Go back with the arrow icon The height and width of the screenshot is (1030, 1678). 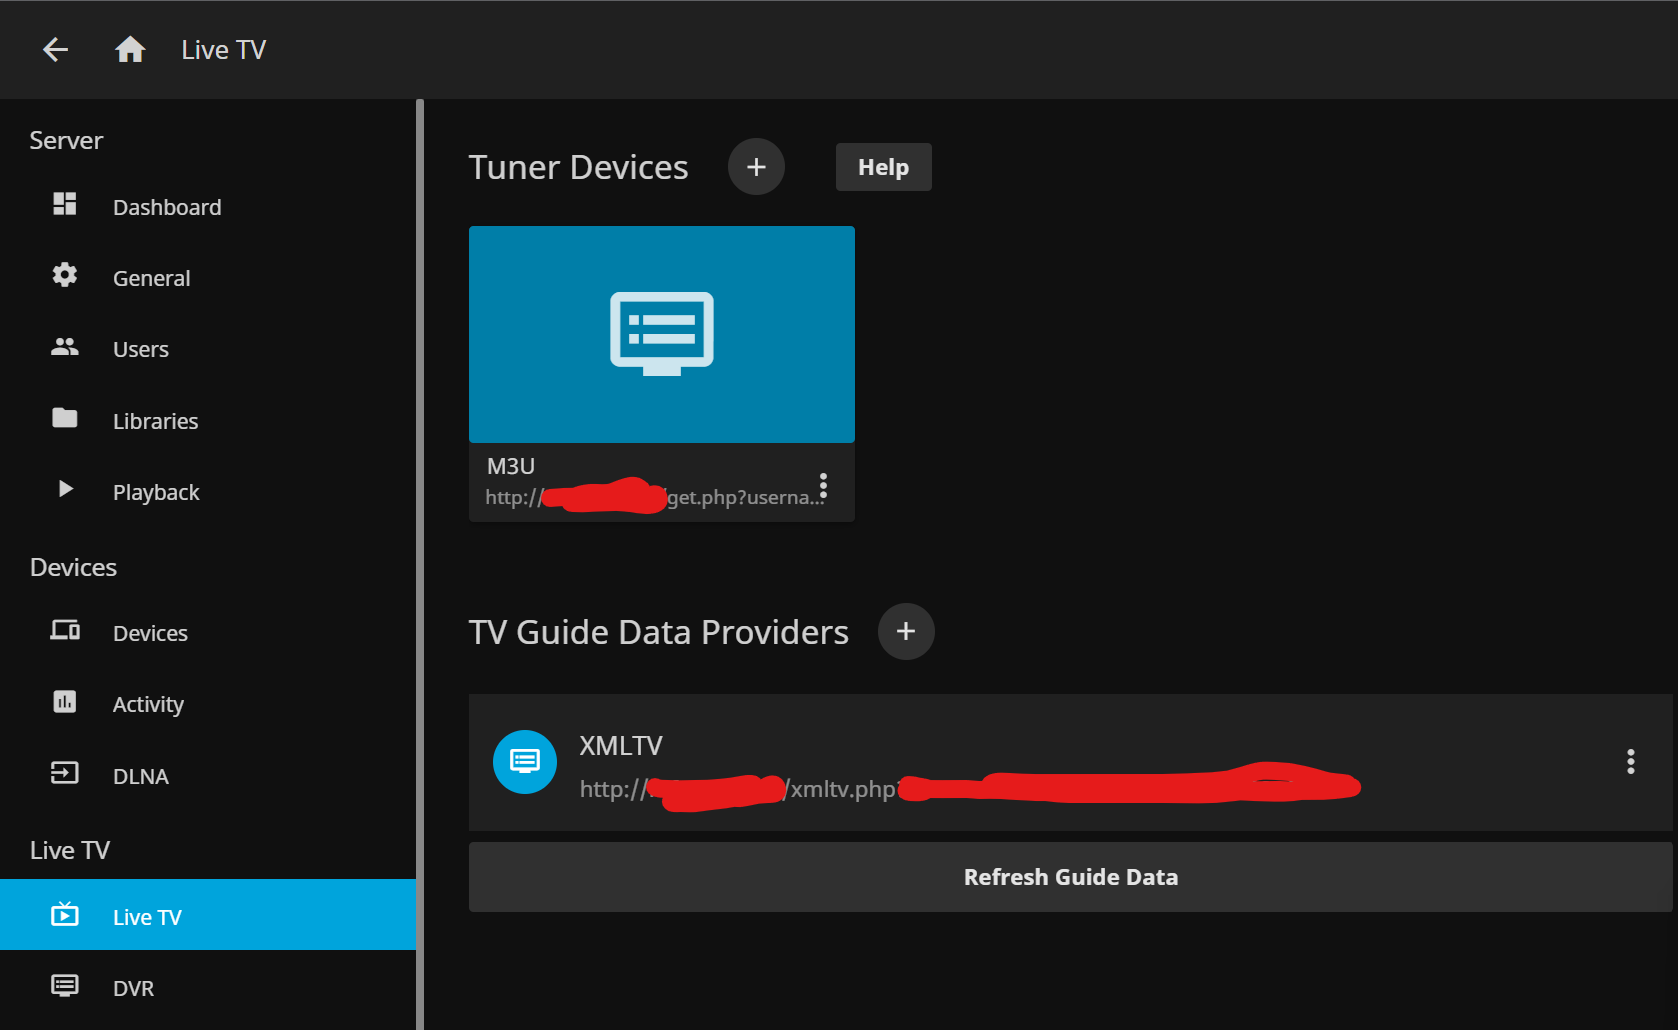click(55, 49)
